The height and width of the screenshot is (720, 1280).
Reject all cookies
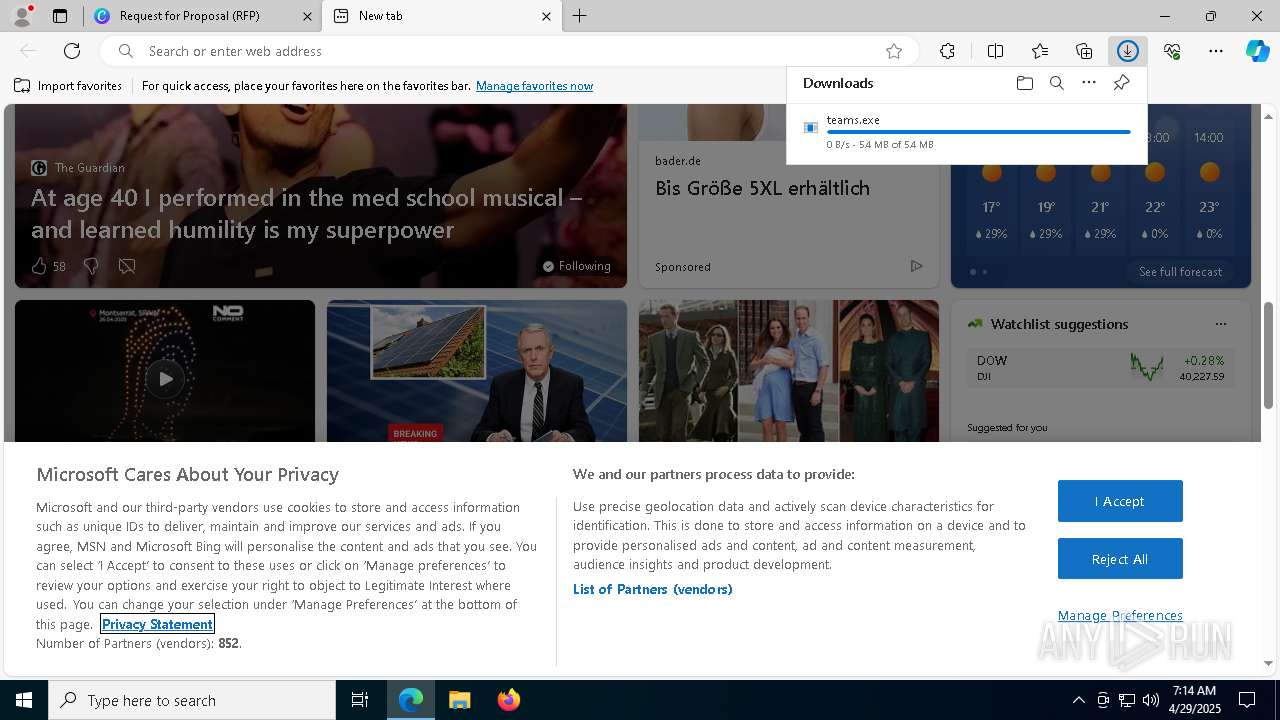[1120, 559]
